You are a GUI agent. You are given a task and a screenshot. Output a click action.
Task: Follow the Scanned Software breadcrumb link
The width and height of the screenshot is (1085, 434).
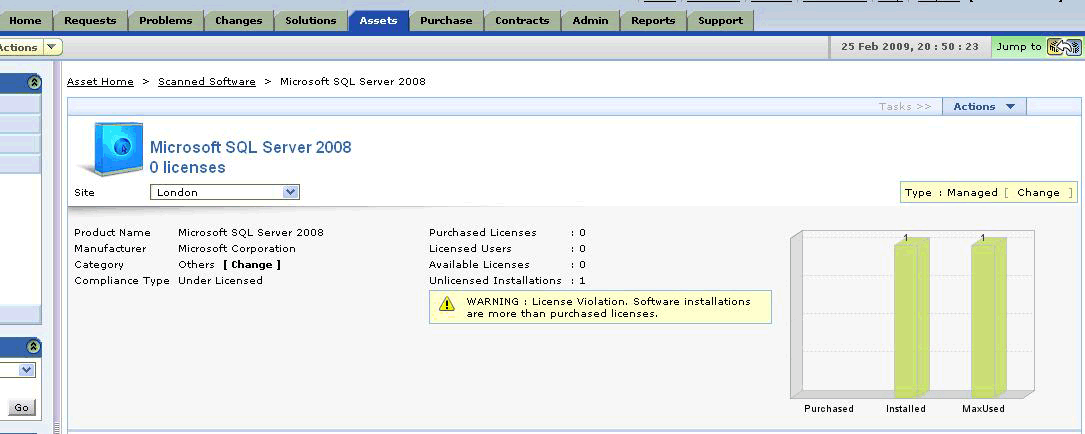[x=207, y=82]
